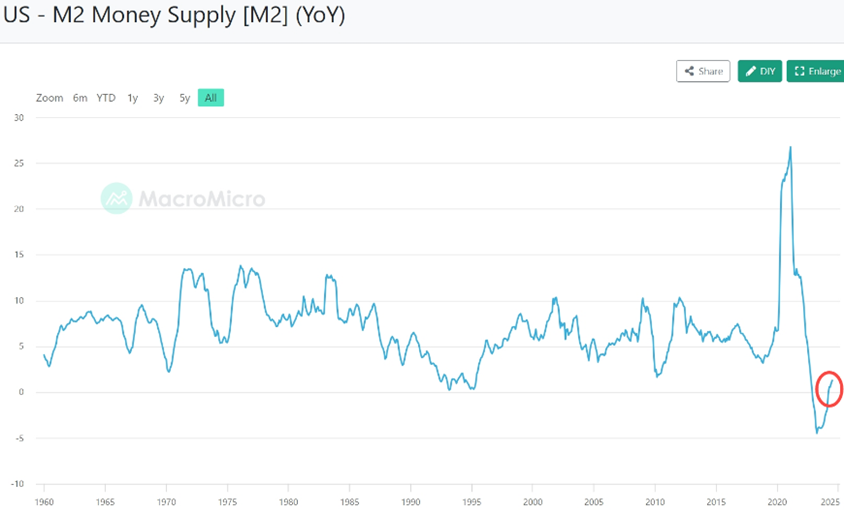Enlarge the chart view
This screenshot has width=844, height=513.
[816, 71]
